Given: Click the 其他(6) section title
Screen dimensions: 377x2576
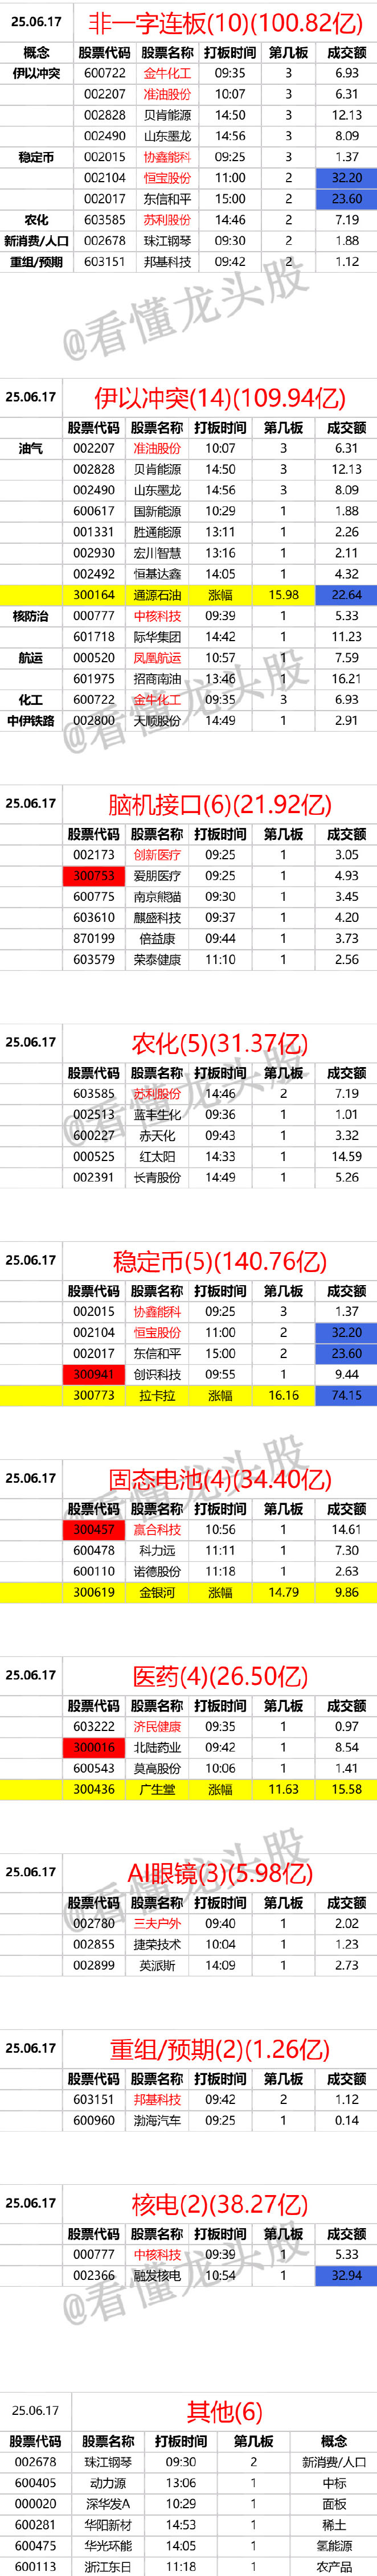Looking at the screenshot, I should pyautogui.click(x=225, y=2411).
